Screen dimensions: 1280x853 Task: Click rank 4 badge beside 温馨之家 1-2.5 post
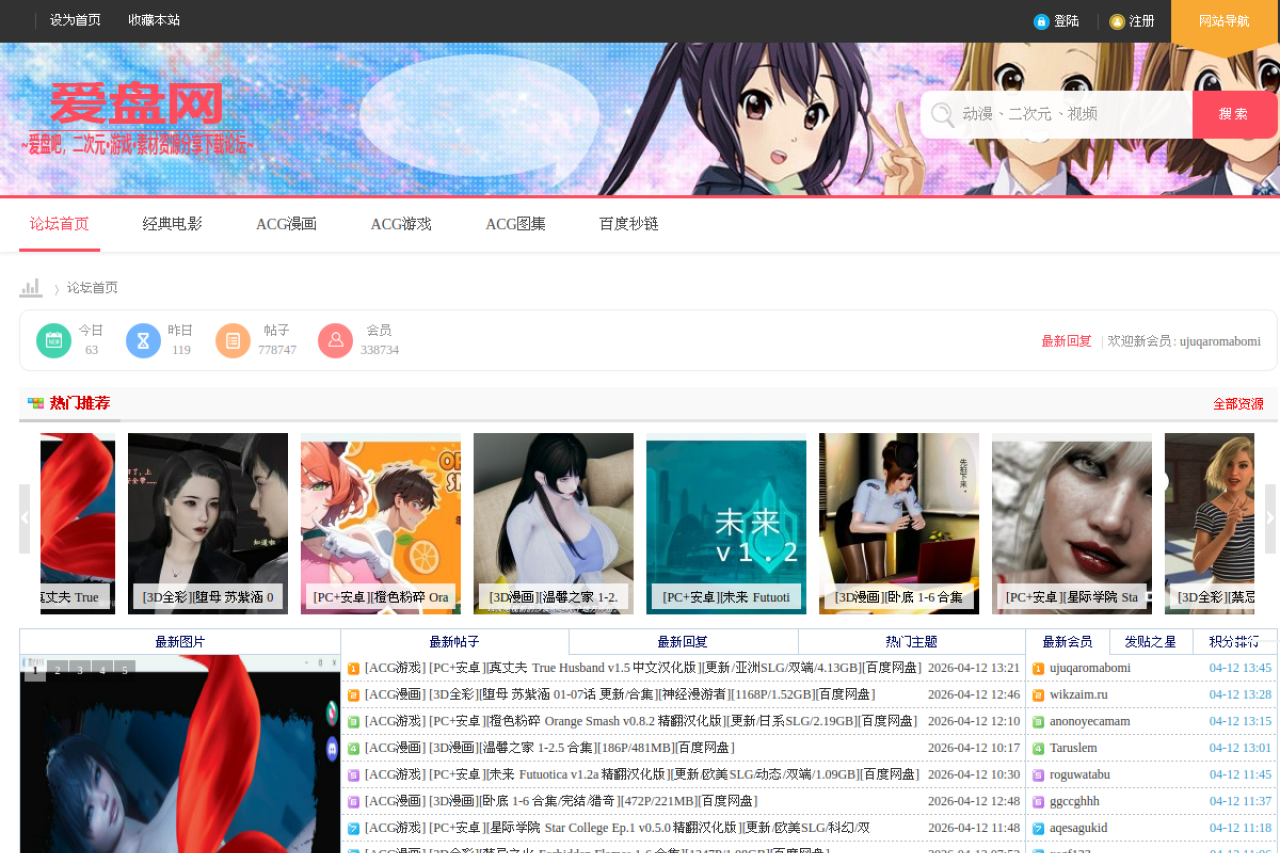353,748
